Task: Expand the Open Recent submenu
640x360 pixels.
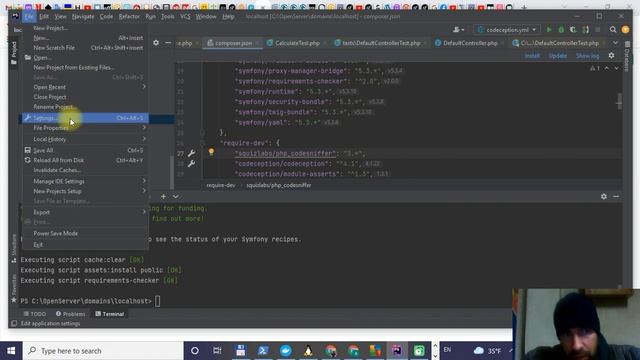Action: (85, 87)
